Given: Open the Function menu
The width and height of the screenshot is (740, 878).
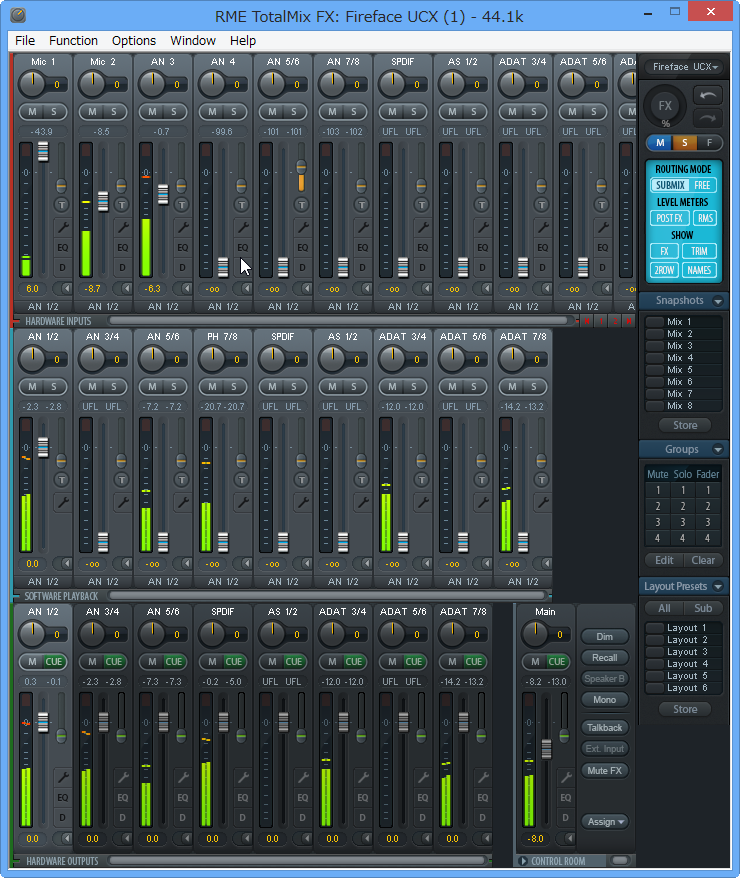Looking at the screenshot, I should [x=73, y=41].
